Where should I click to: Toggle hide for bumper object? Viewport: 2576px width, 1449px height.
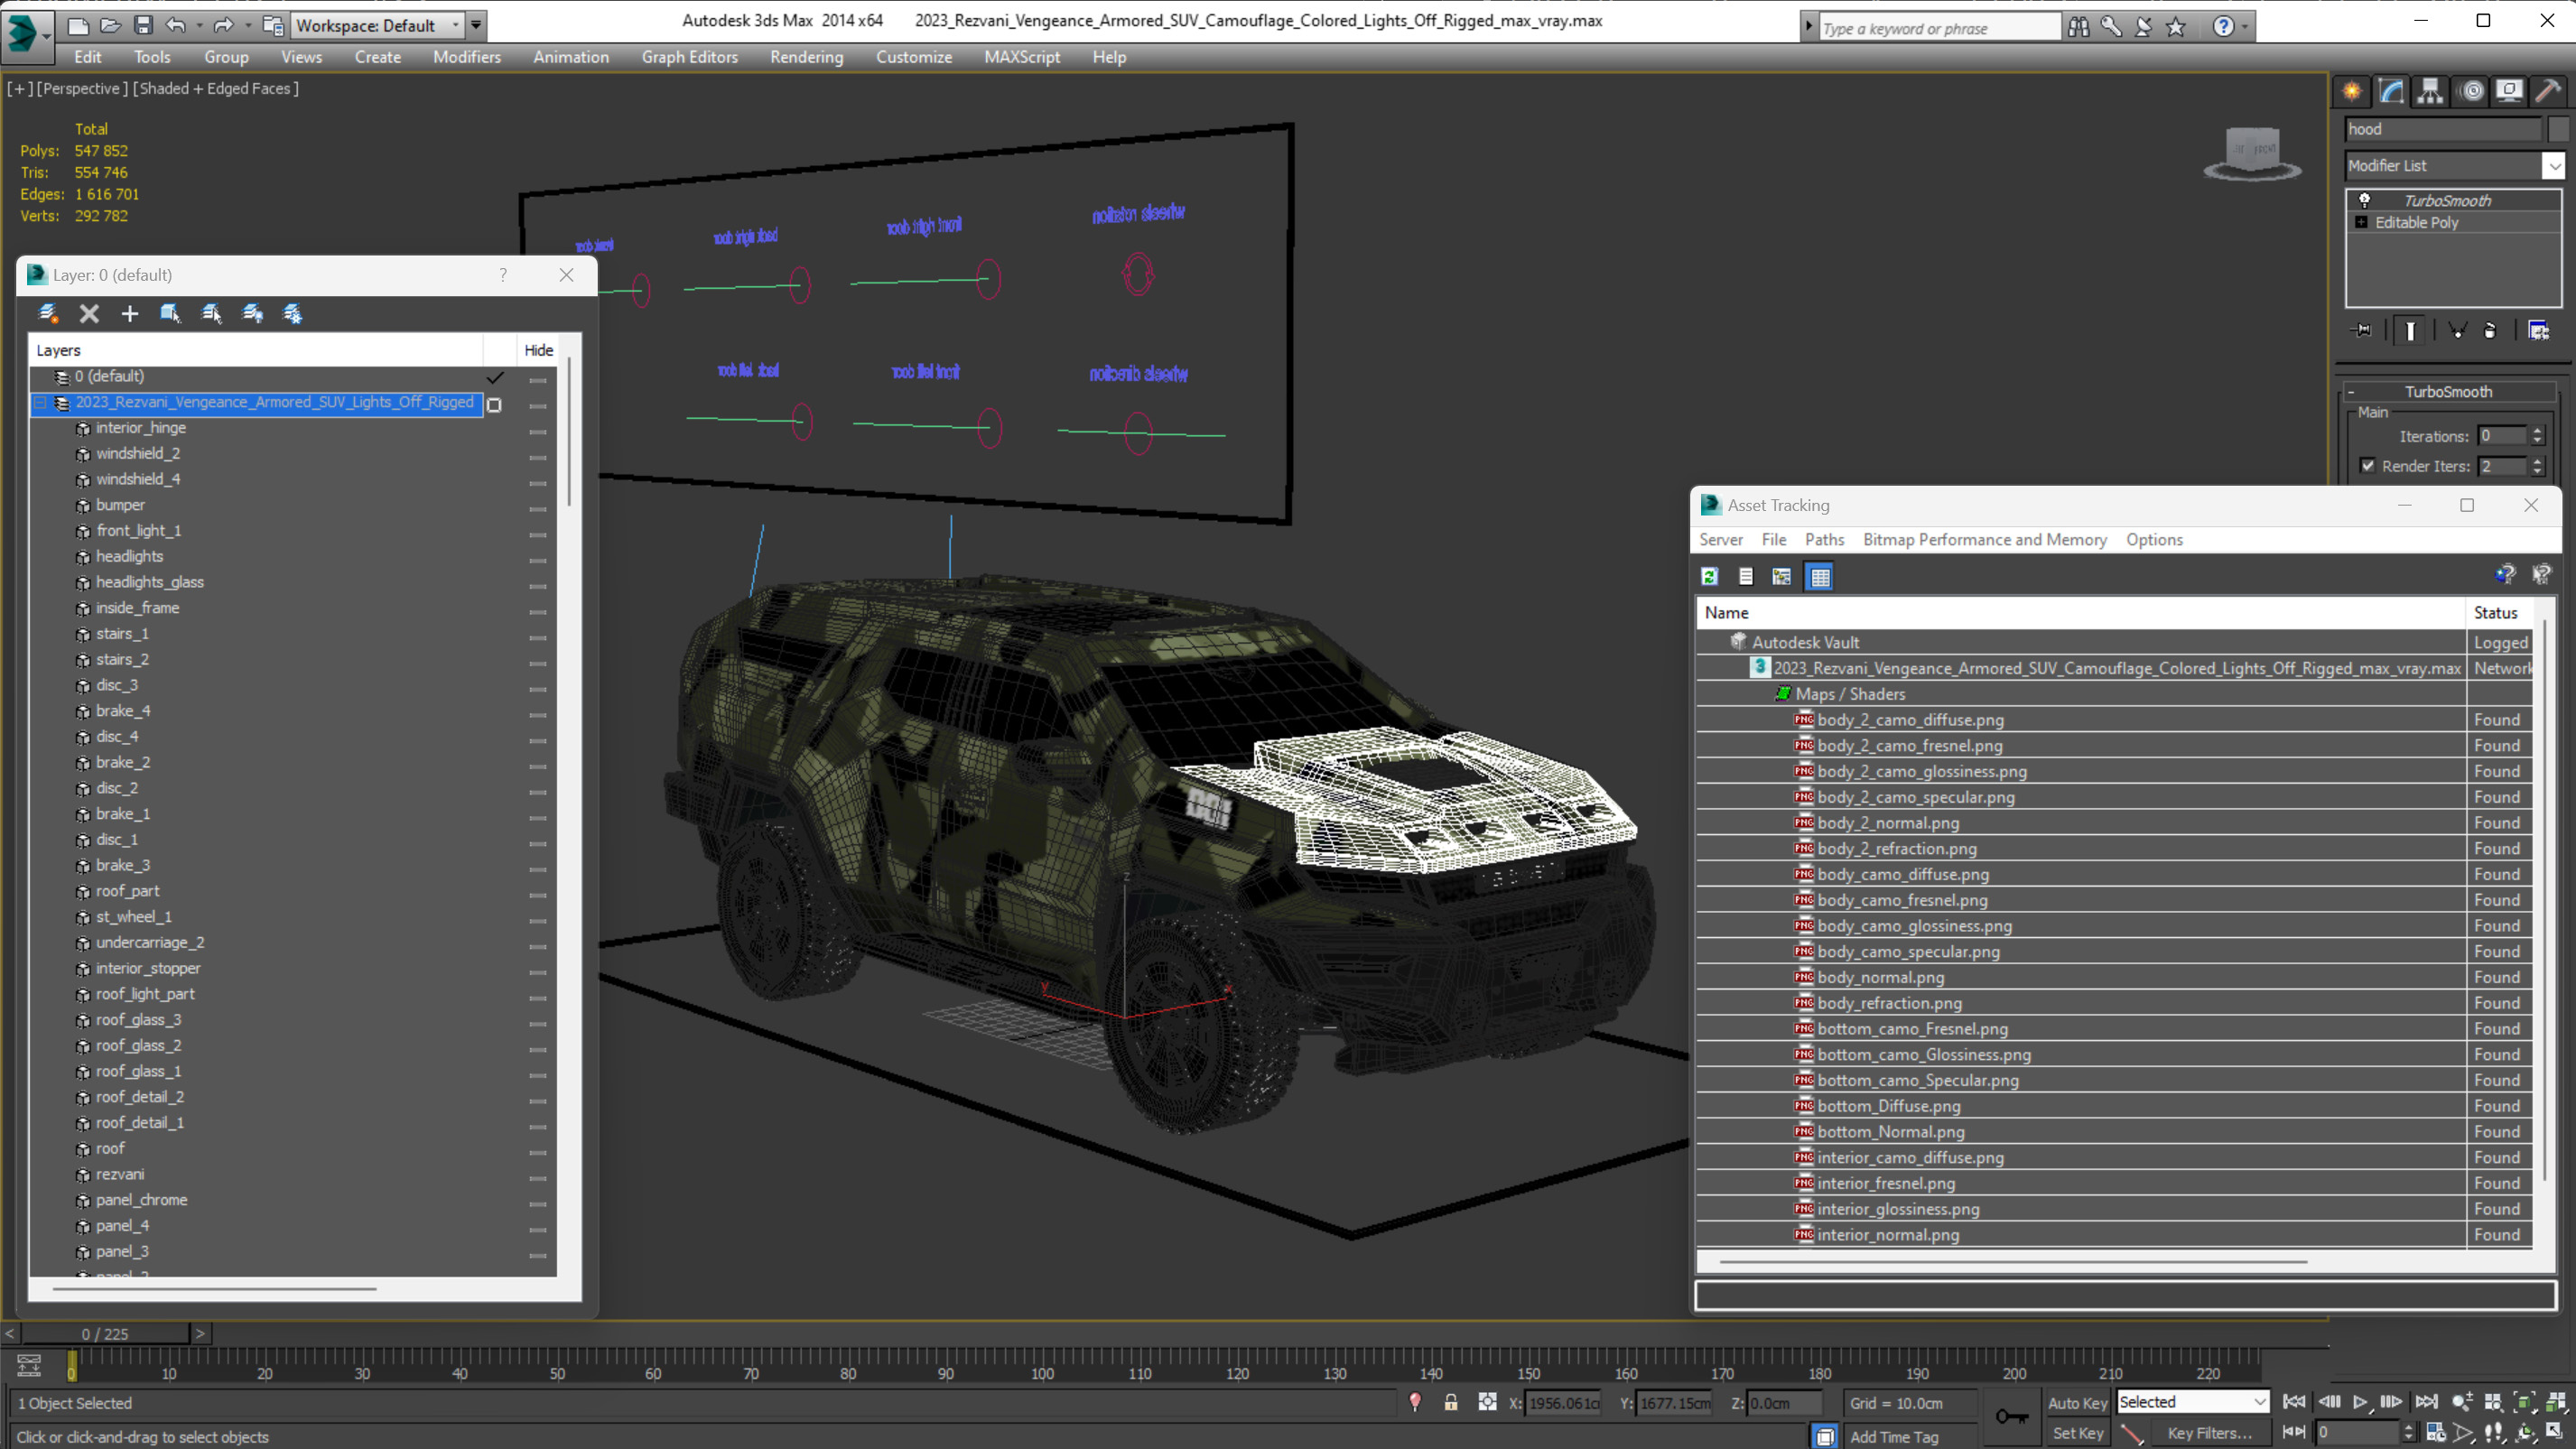click(x=538, y=509)
